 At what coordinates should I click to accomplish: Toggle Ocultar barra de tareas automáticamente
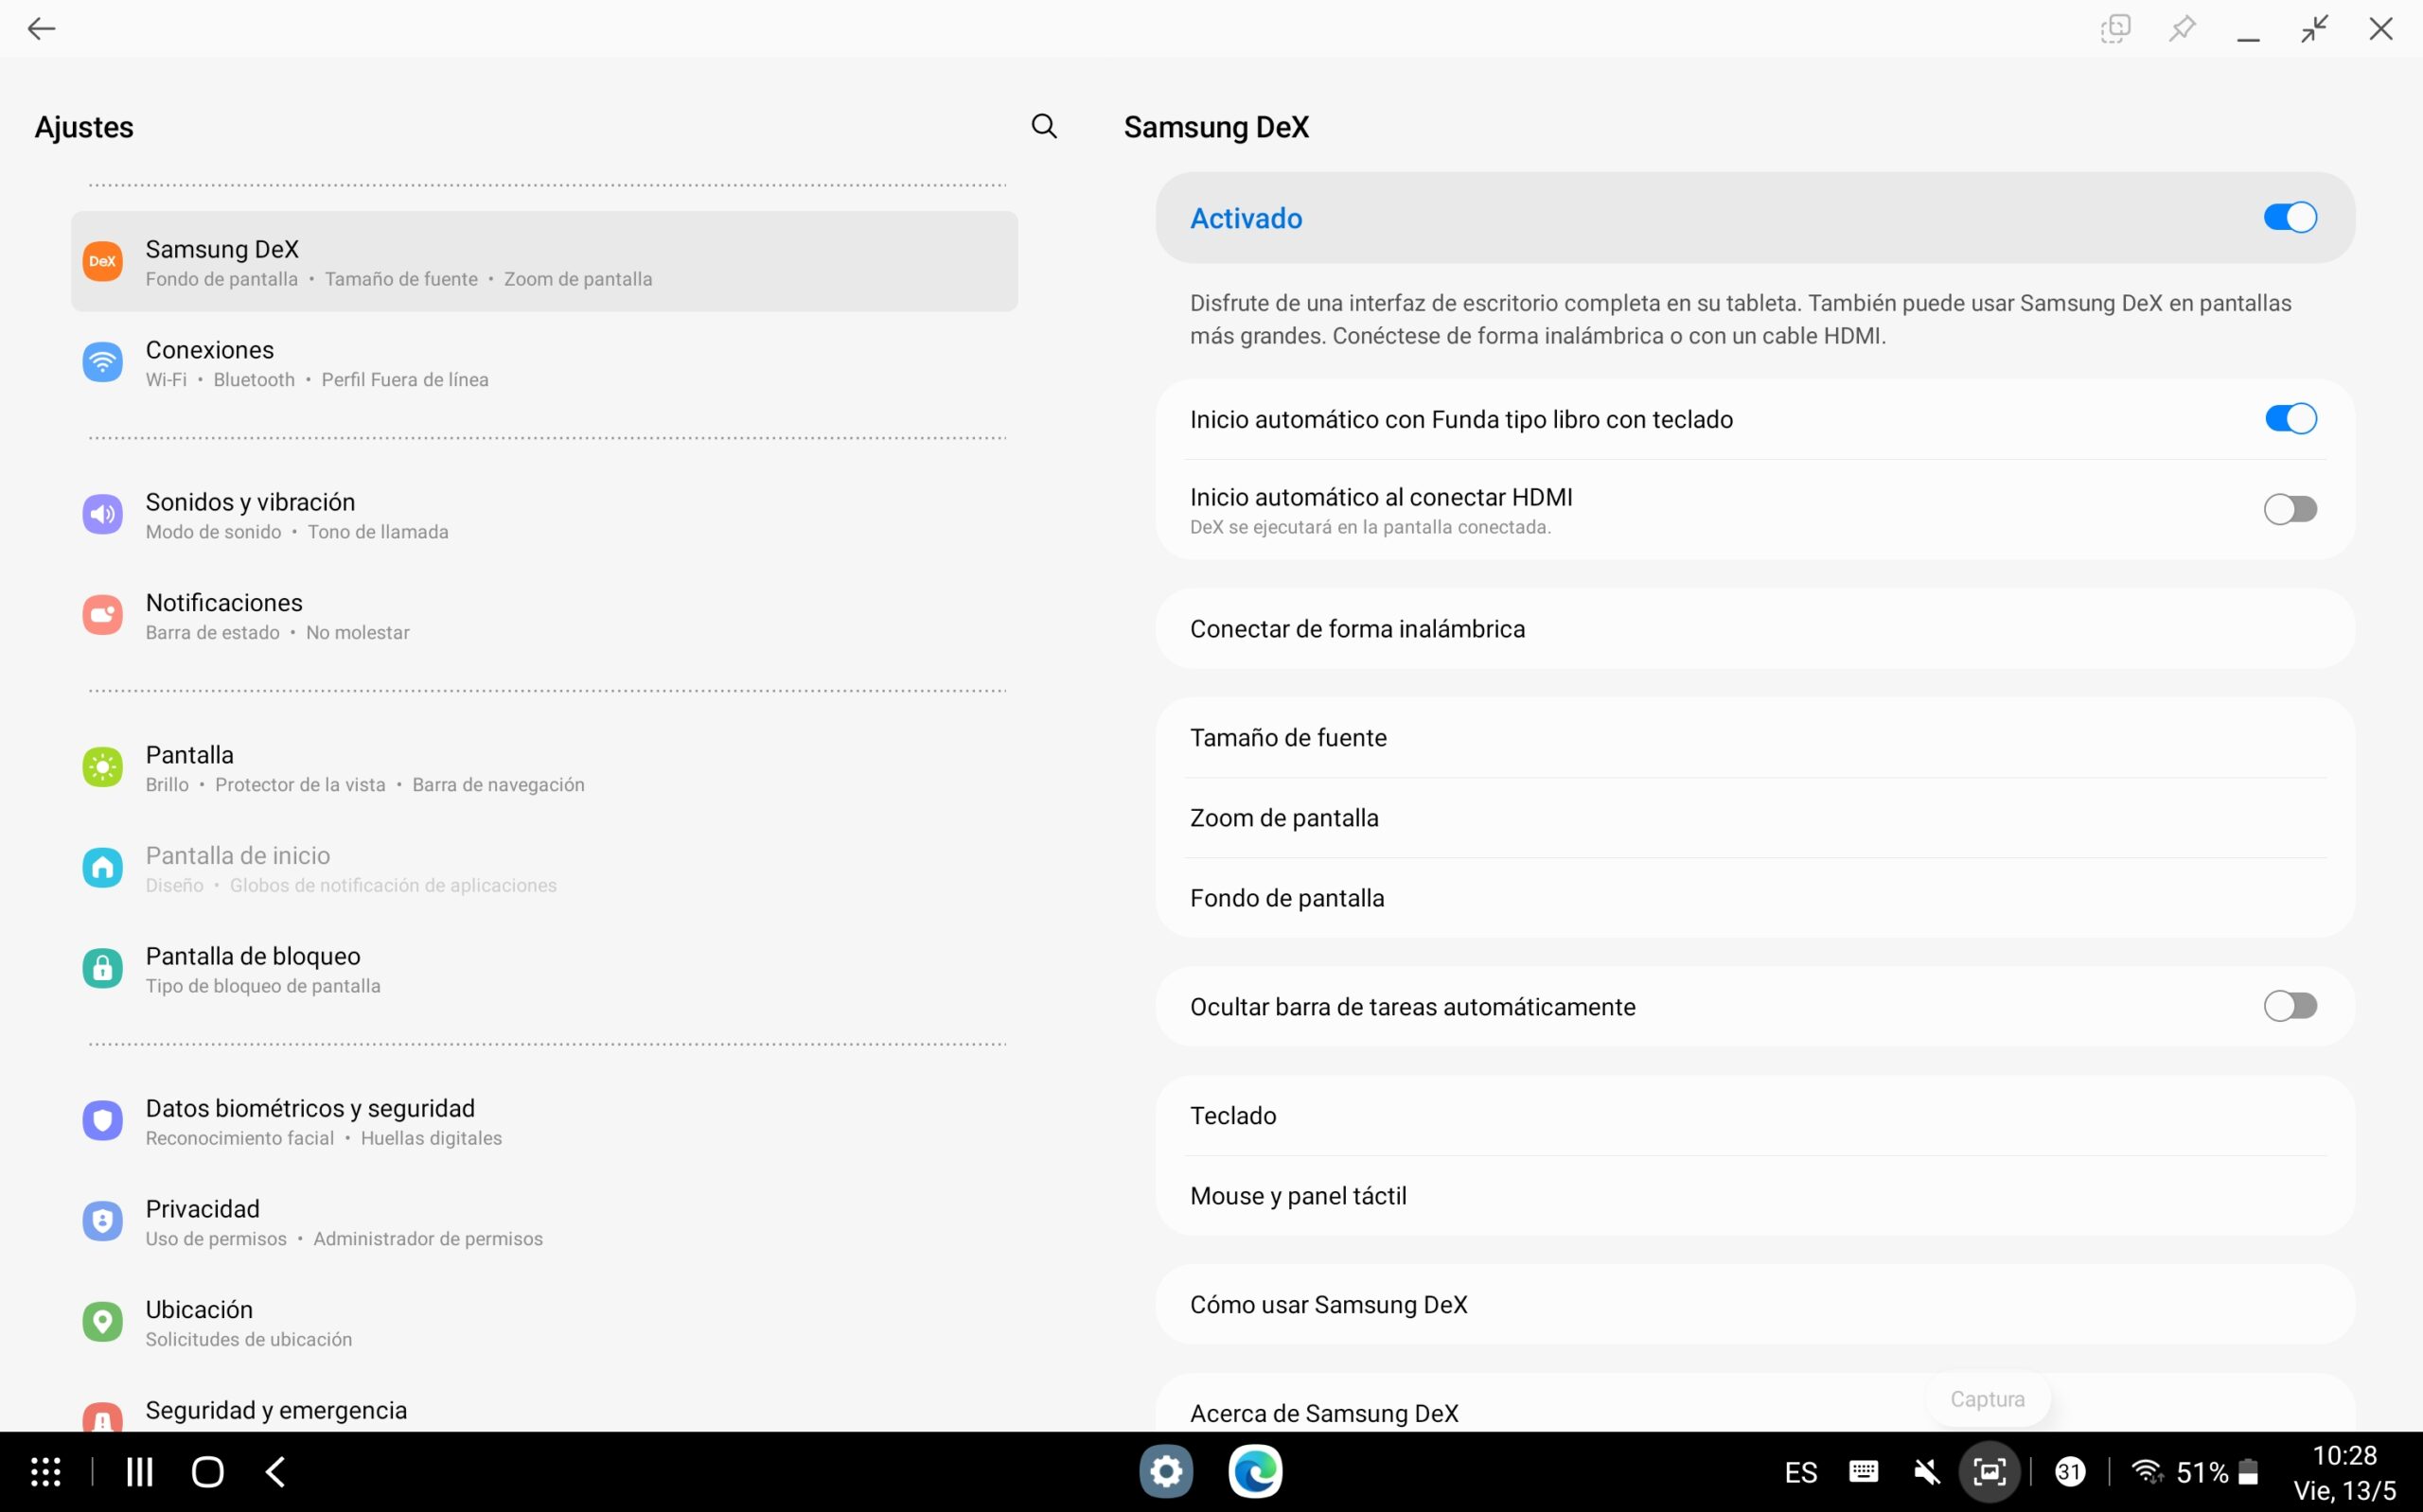pyautogui.click(x=2289, y=1006)
